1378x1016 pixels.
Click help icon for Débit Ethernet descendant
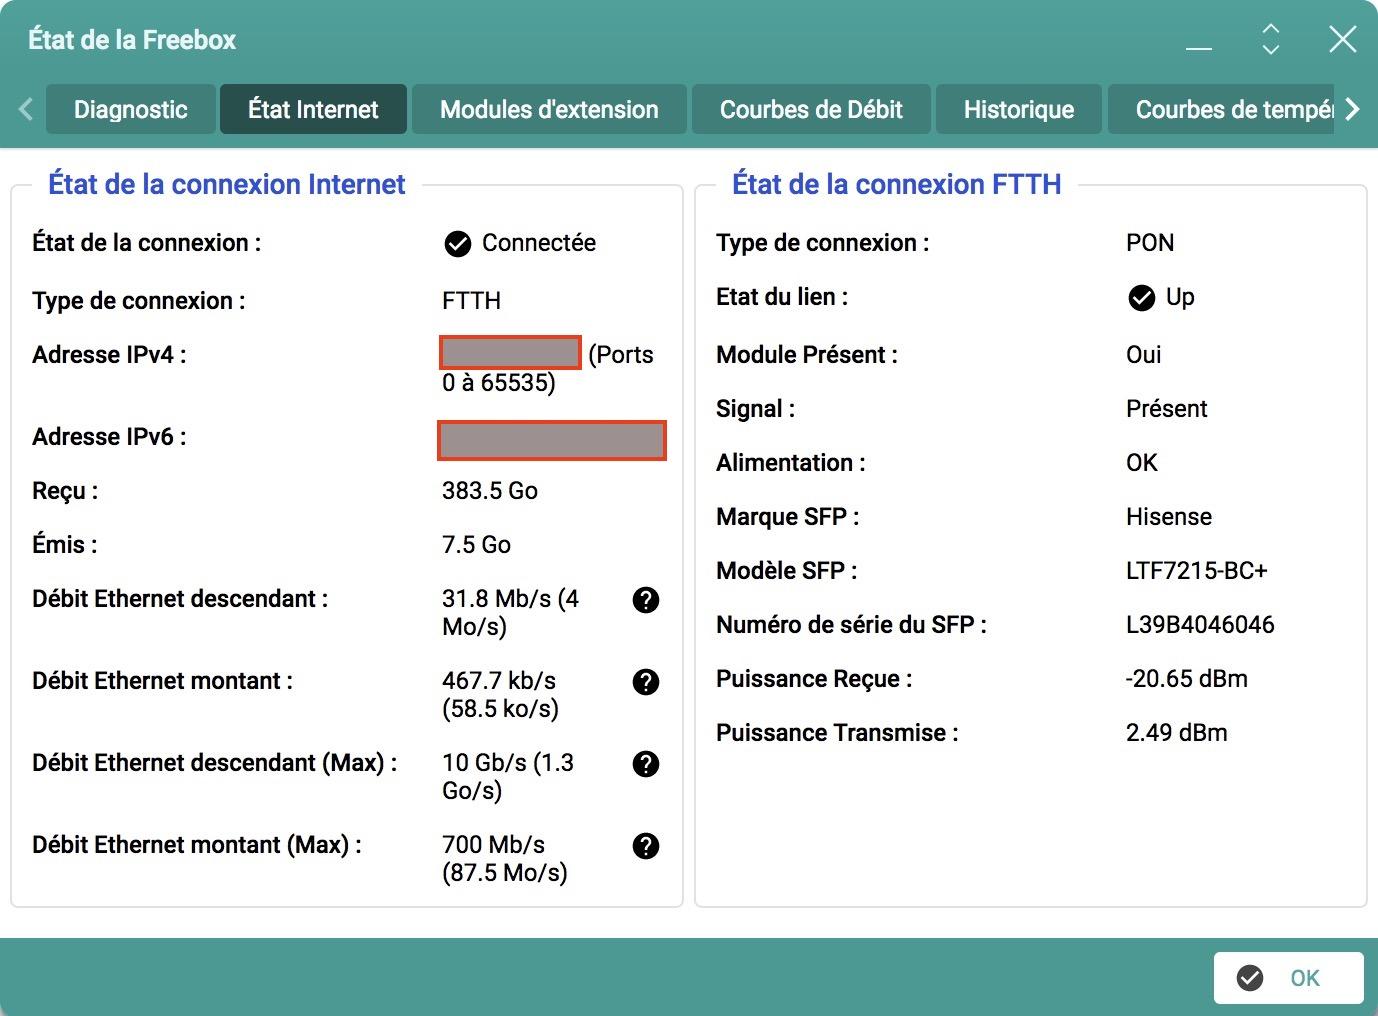(646, 600)
